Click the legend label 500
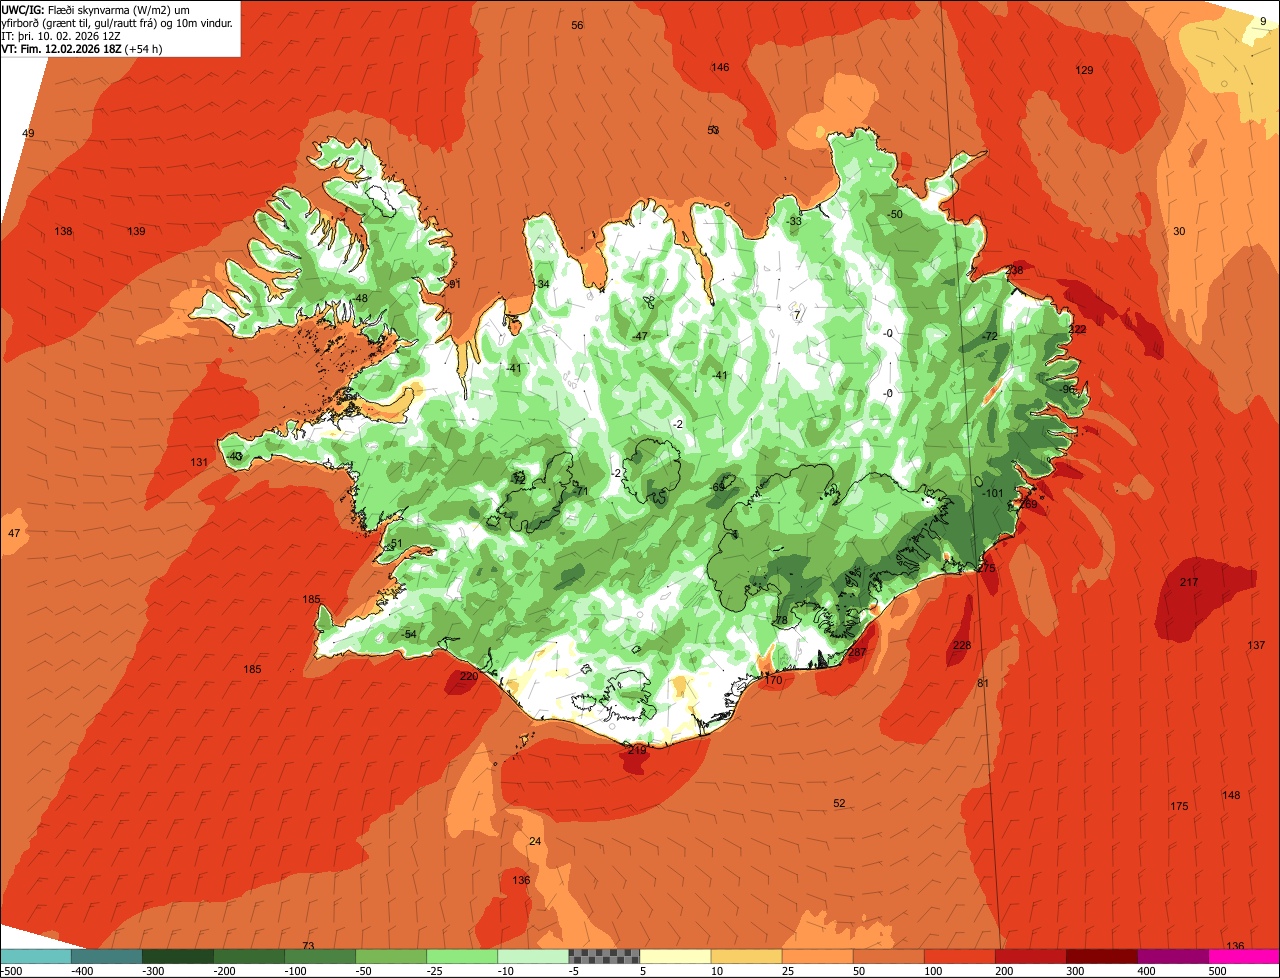 point(1217,971)
